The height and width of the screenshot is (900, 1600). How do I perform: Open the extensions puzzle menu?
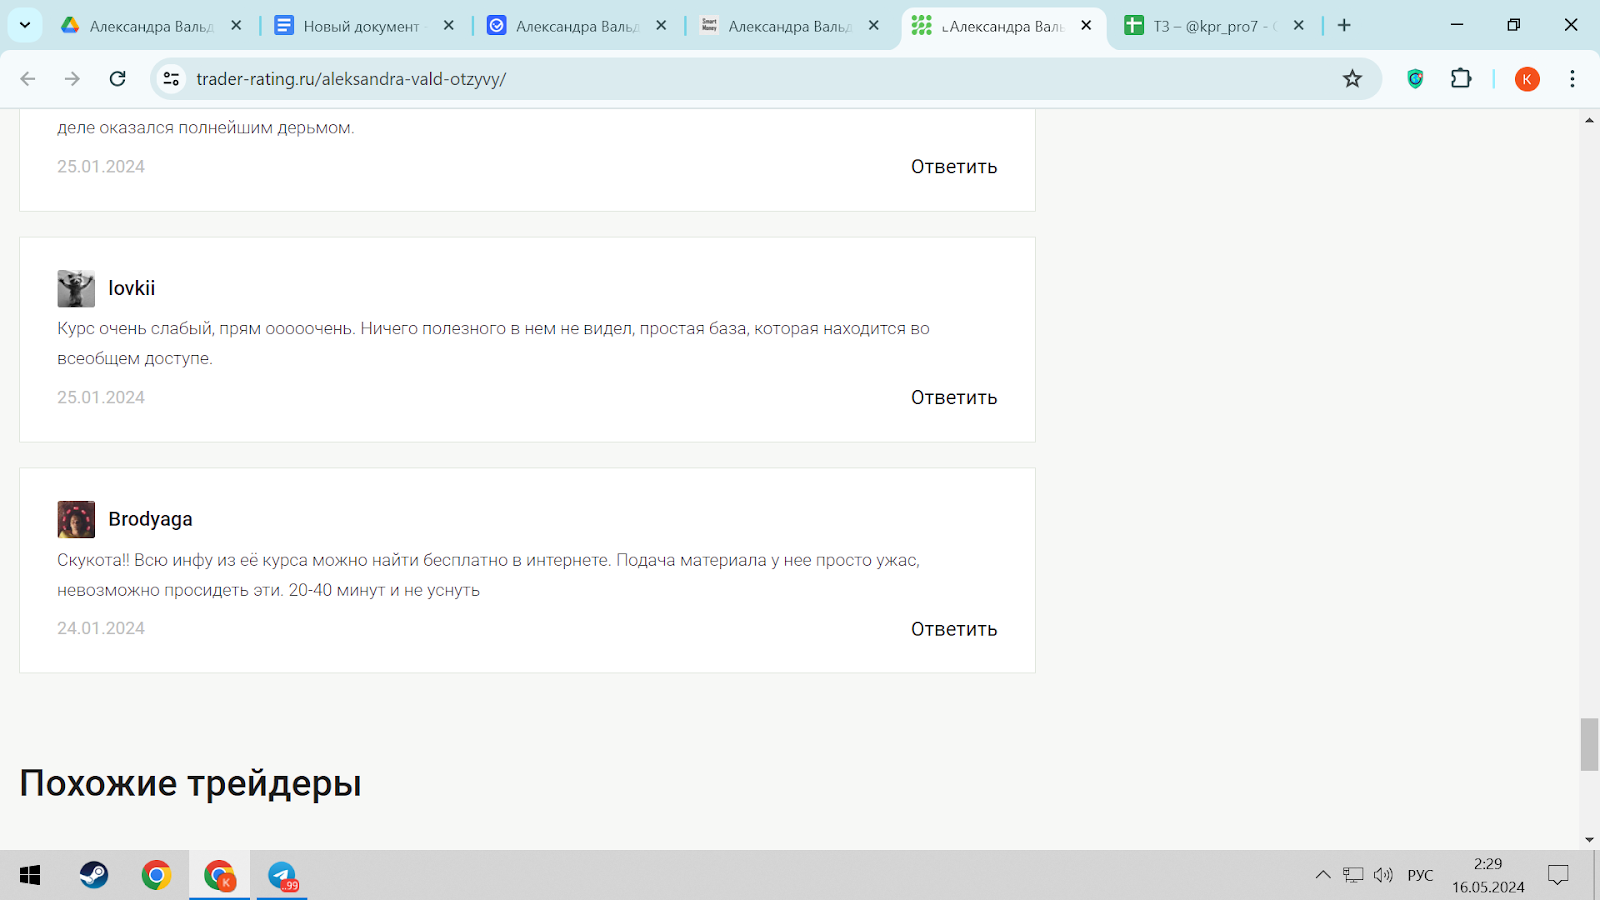[1461, 79]
